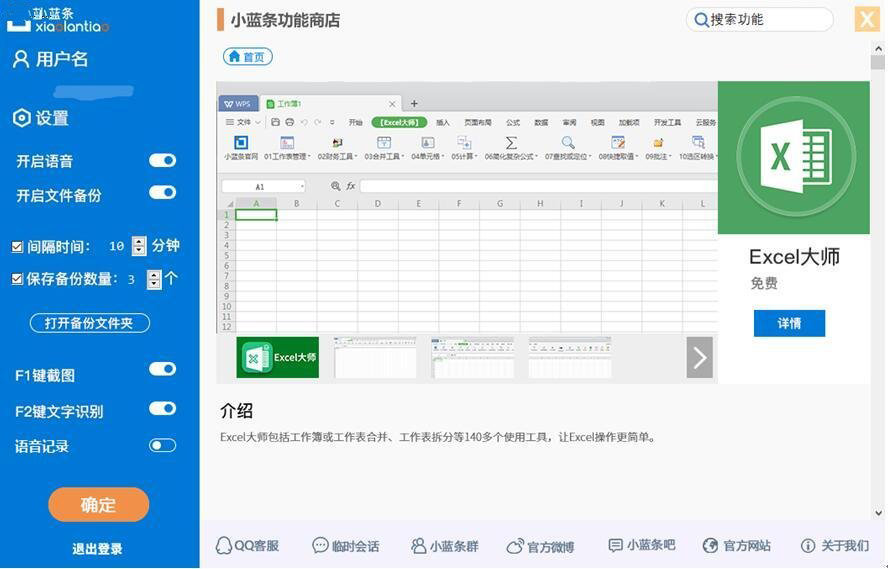Screen dimensions: 888x569
Task: Click the 打开备份文件夹 button
Action: pos(89,323)
